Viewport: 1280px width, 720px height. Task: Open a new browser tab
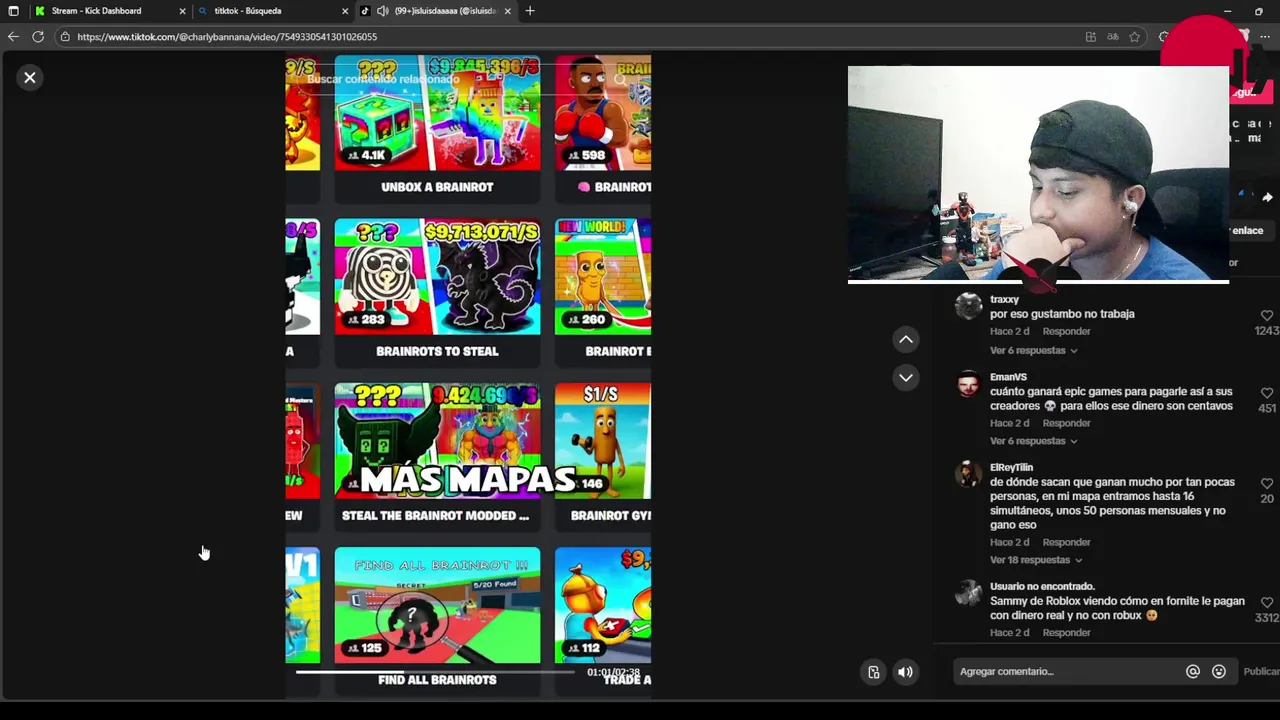530,11
